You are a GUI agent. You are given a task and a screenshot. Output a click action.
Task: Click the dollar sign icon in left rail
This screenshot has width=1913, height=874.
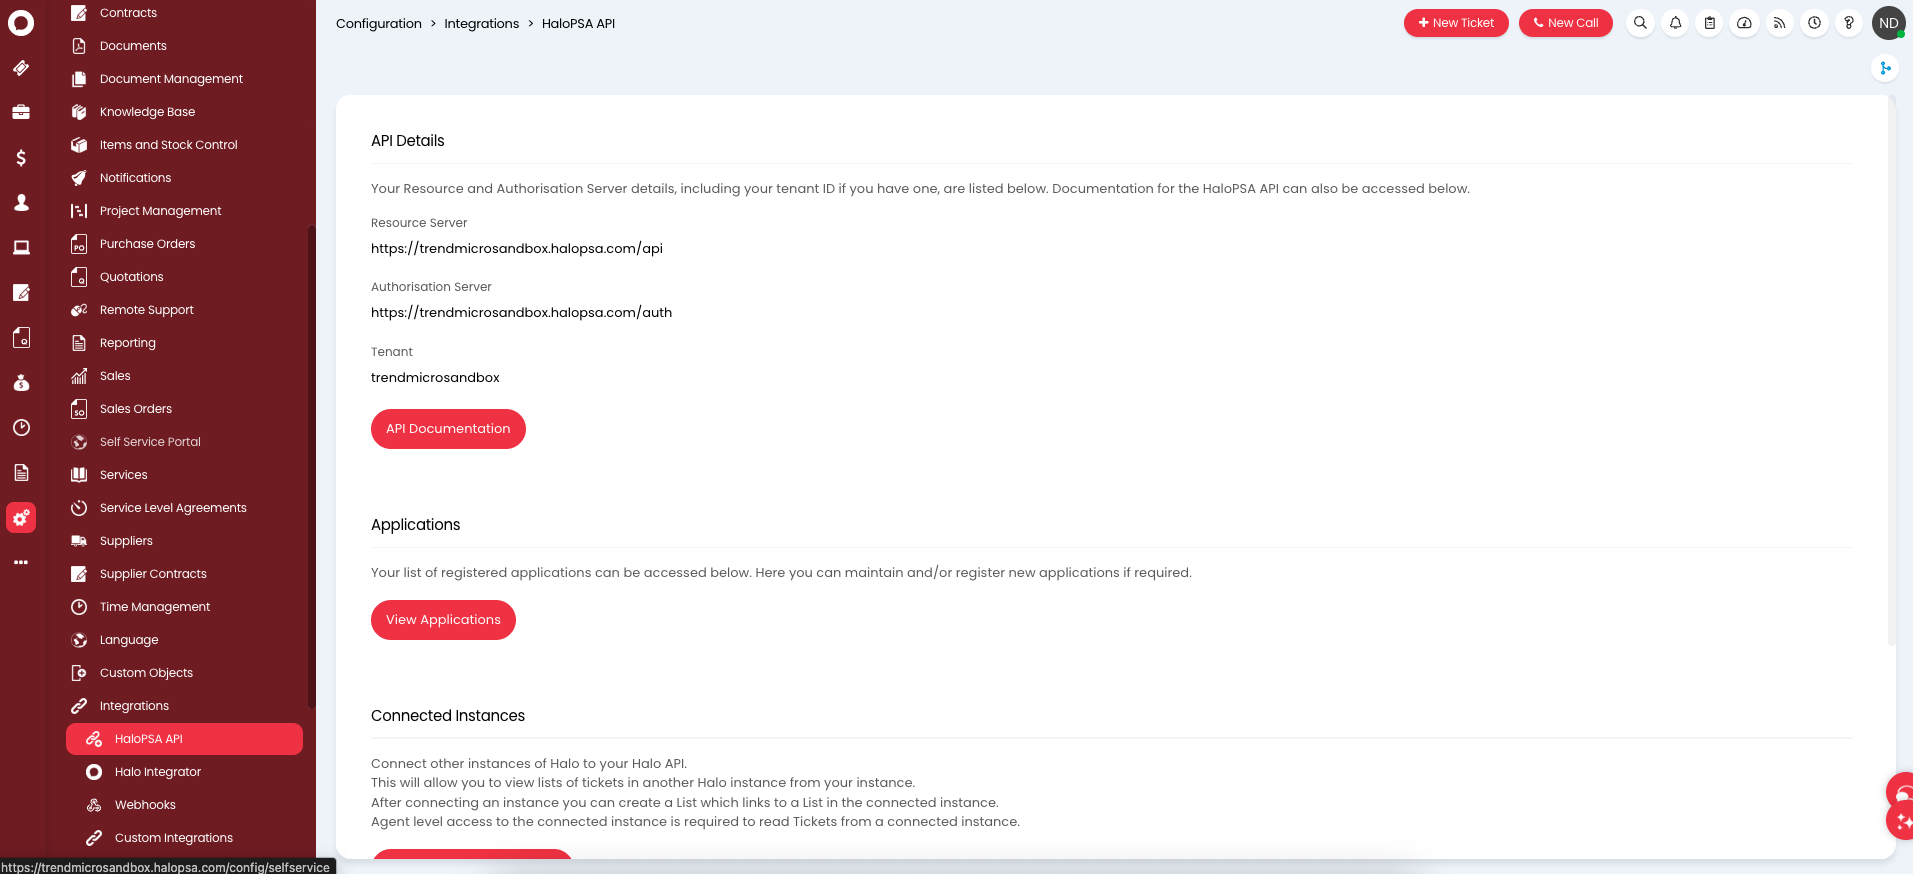21,158
